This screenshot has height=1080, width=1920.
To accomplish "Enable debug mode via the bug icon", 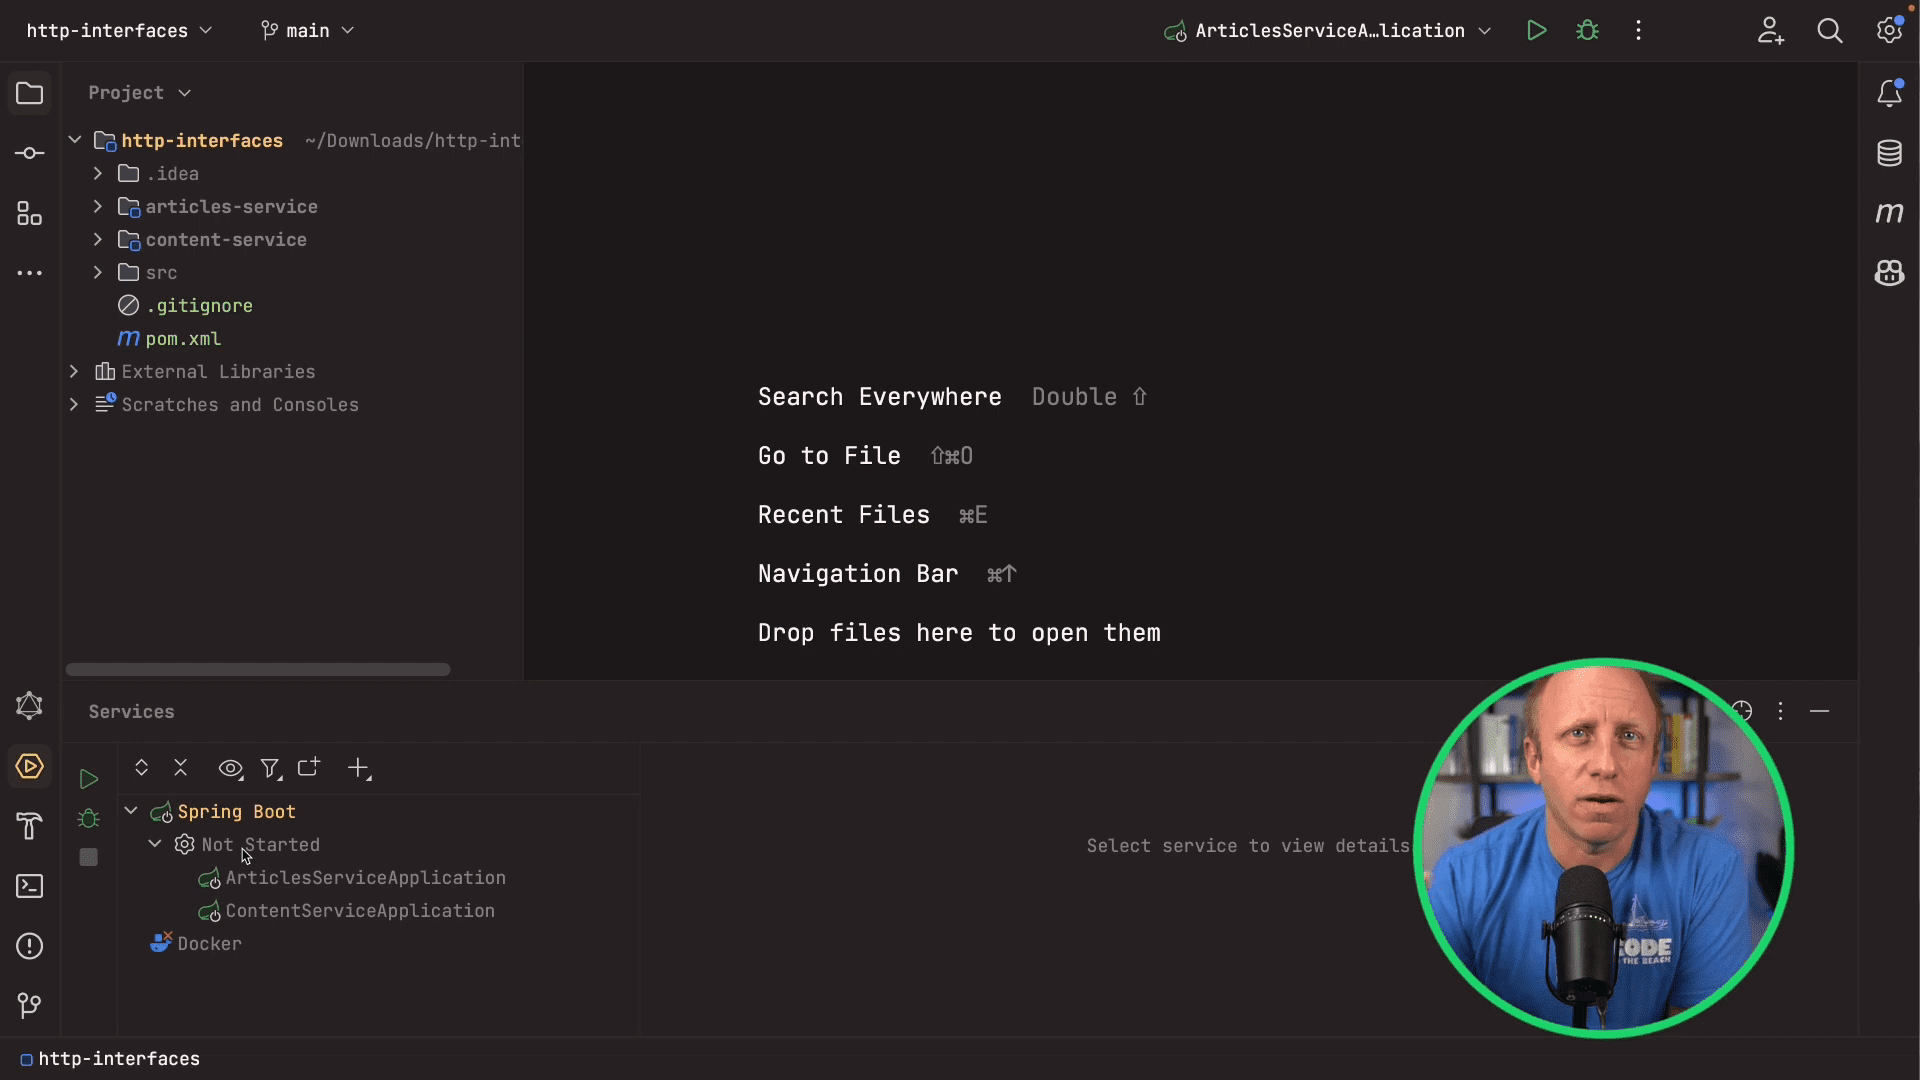I will [x=1588, y=30].
